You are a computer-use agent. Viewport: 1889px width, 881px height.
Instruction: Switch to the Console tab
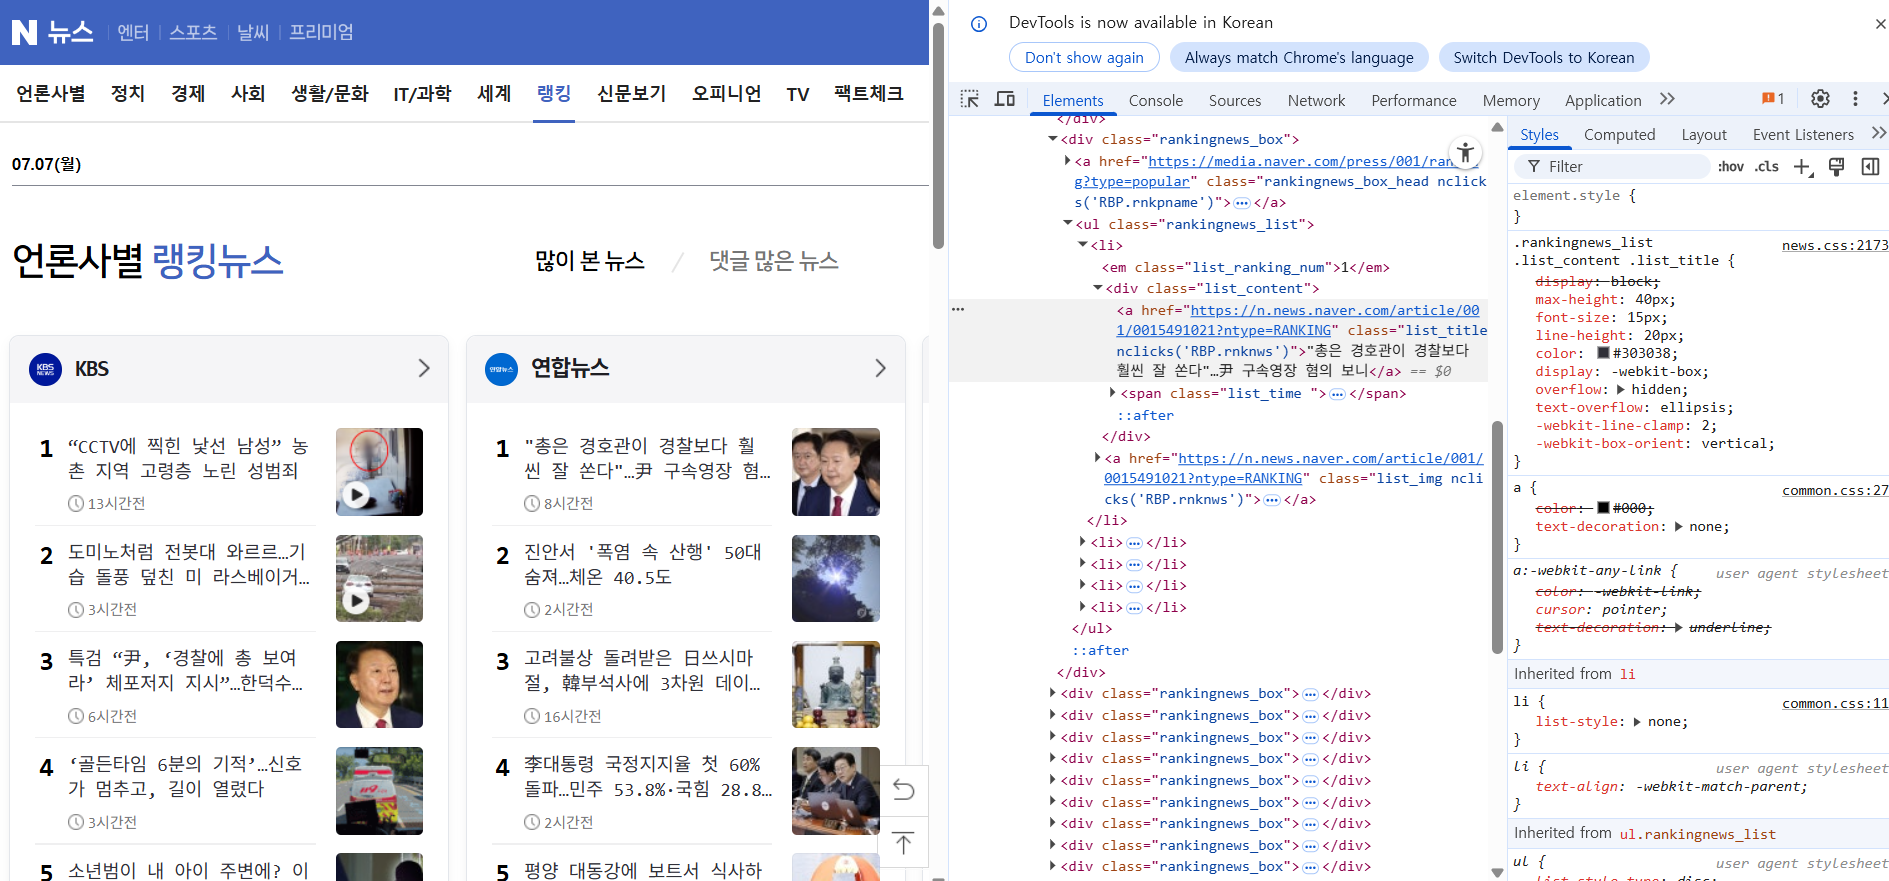coord(1156,100)
